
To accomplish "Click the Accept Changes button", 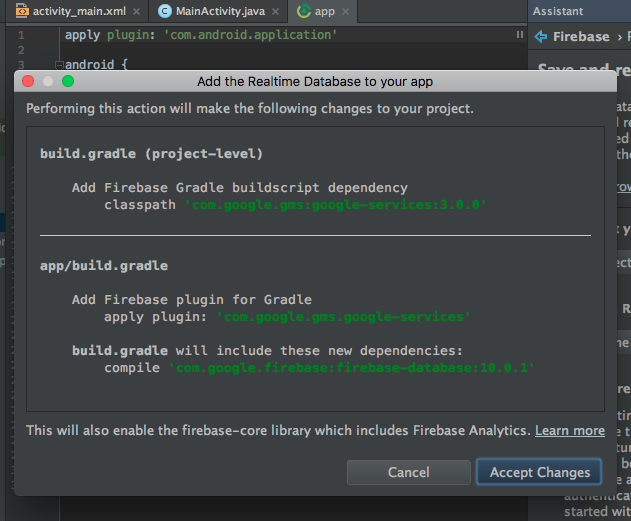I will pos(539,472).
